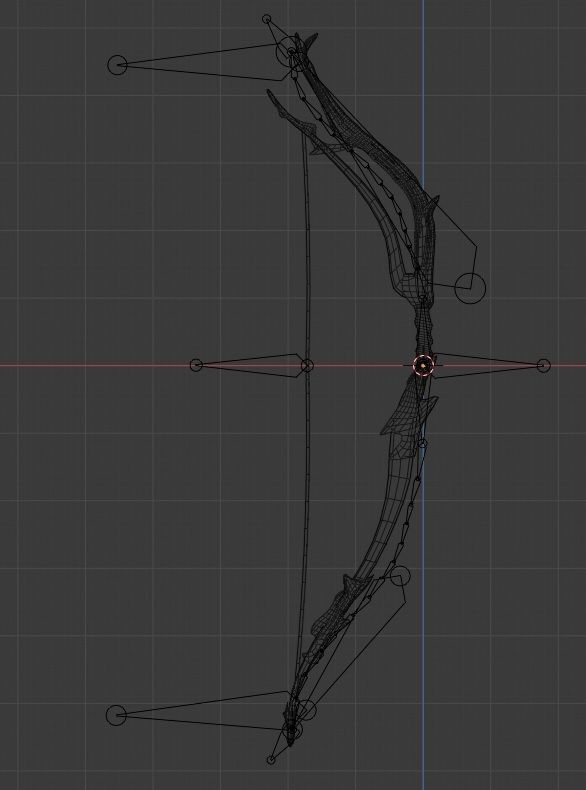Viewport: 586px width, 790px height.
Task: Select the bowstring center control circle
Action: tap(307, 366)
